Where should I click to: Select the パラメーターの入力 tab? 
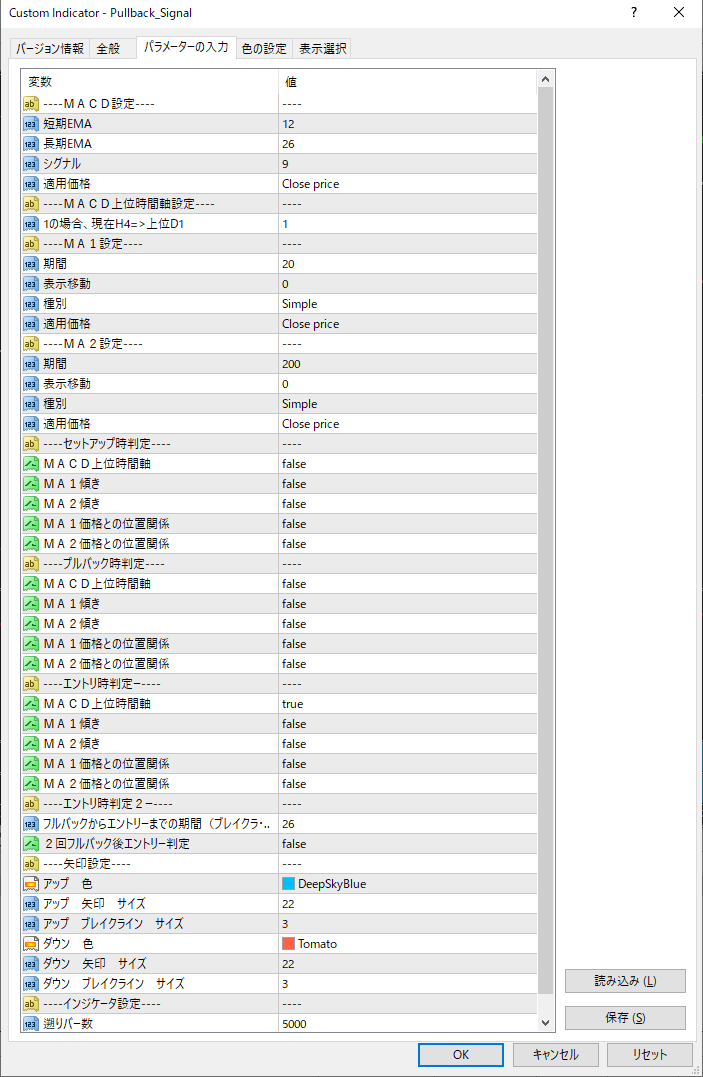[186, 47]
